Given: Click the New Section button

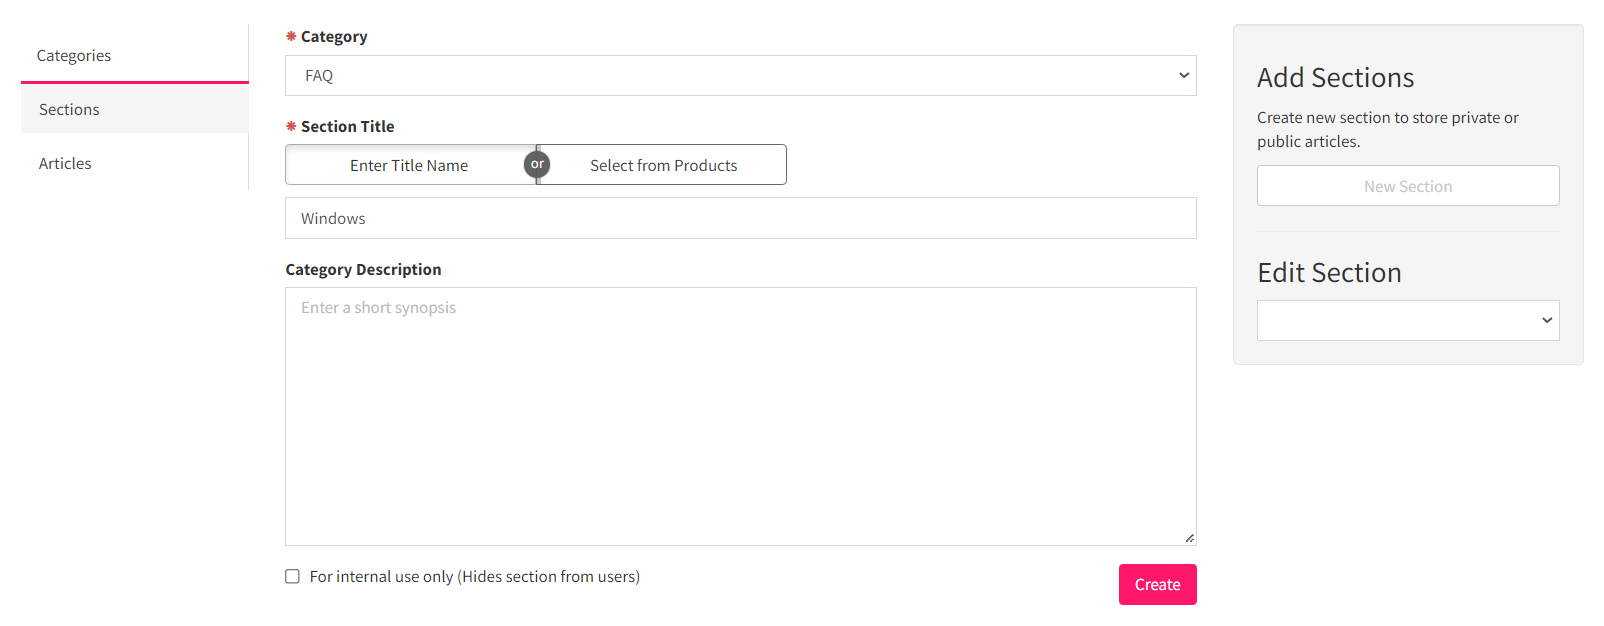Looking at the screenshot, I should tap(1407, 186).
